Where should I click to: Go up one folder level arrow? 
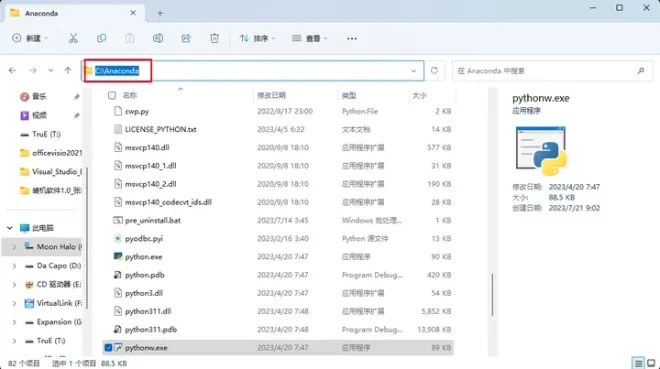tap(68, 70)
